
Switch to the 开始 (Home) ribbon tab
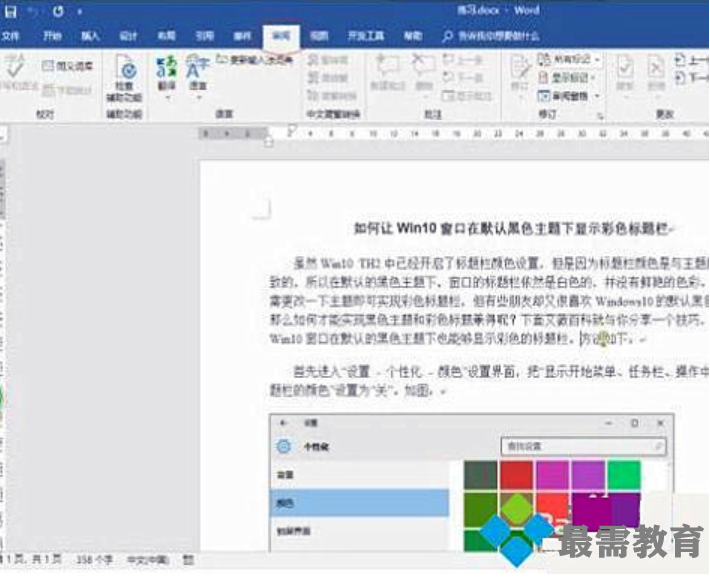click(52, 36)
